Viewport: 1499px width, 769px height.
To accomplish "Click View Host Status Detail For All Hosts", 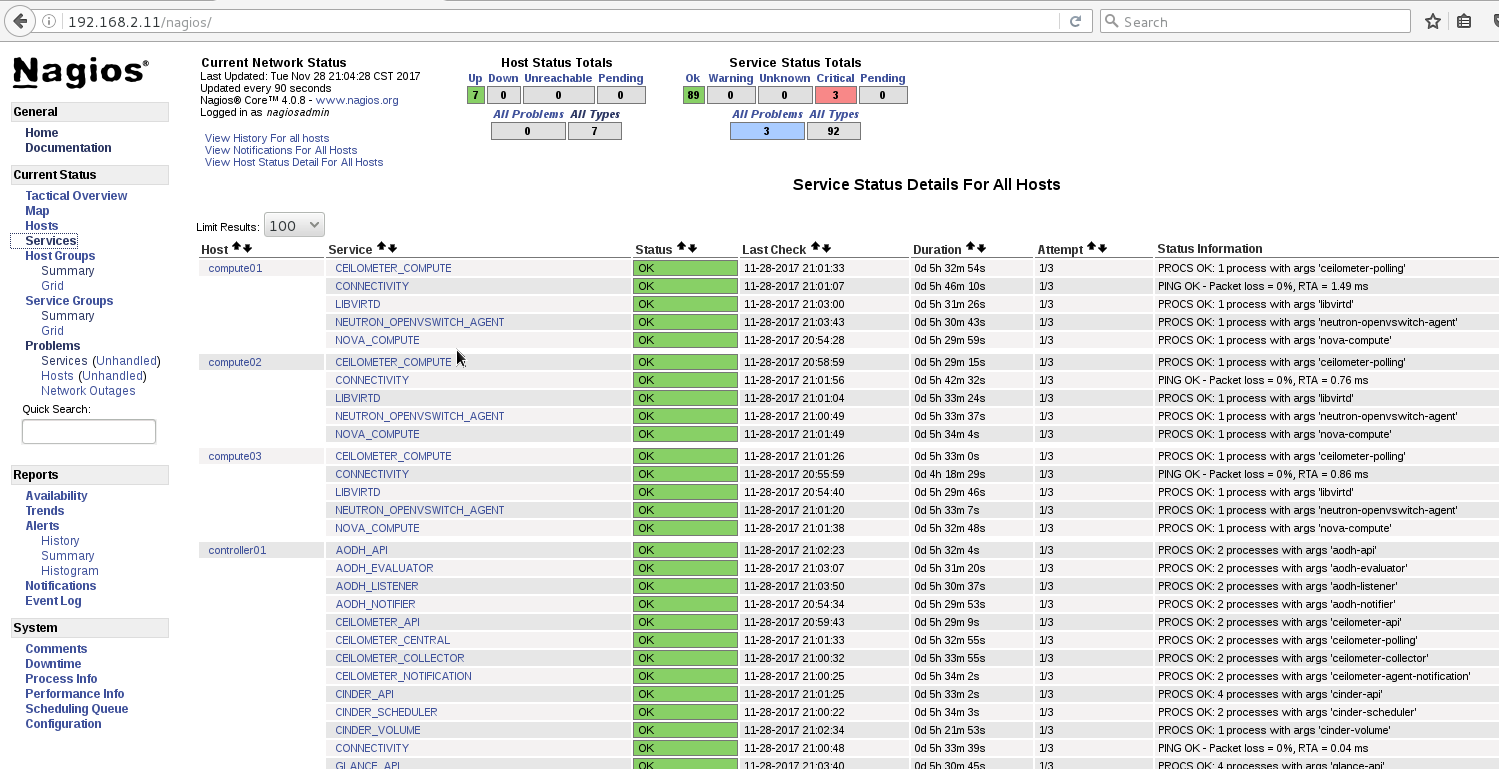I will click(294, 162).
